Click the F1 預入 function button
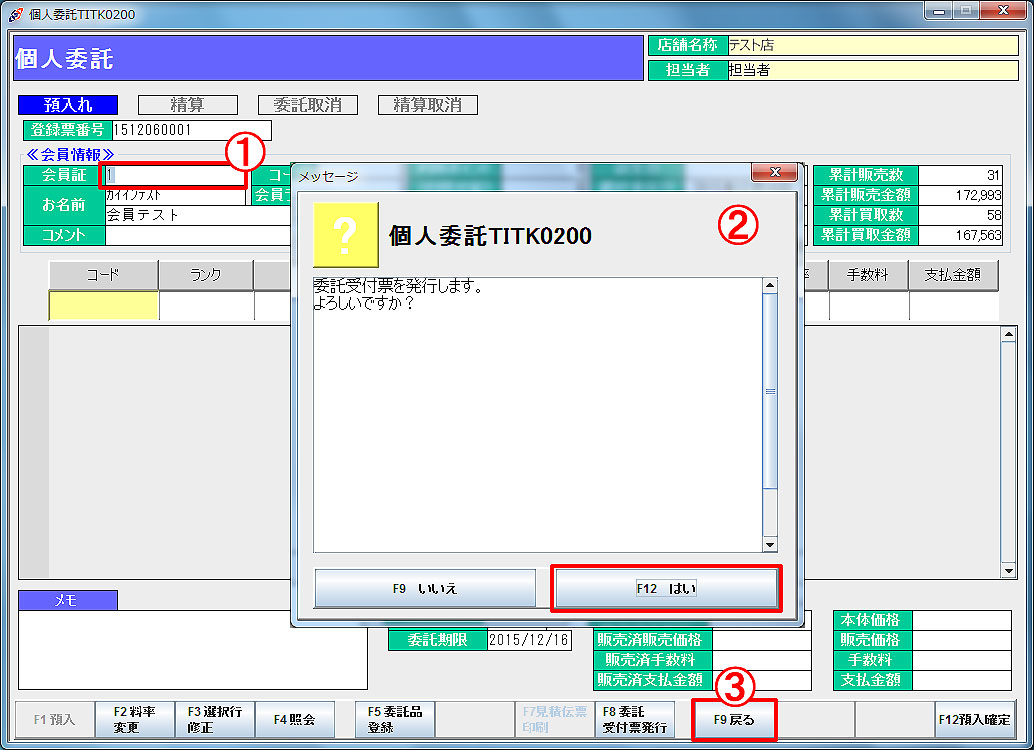This screenshot has width=1034, height=750. 55,719
